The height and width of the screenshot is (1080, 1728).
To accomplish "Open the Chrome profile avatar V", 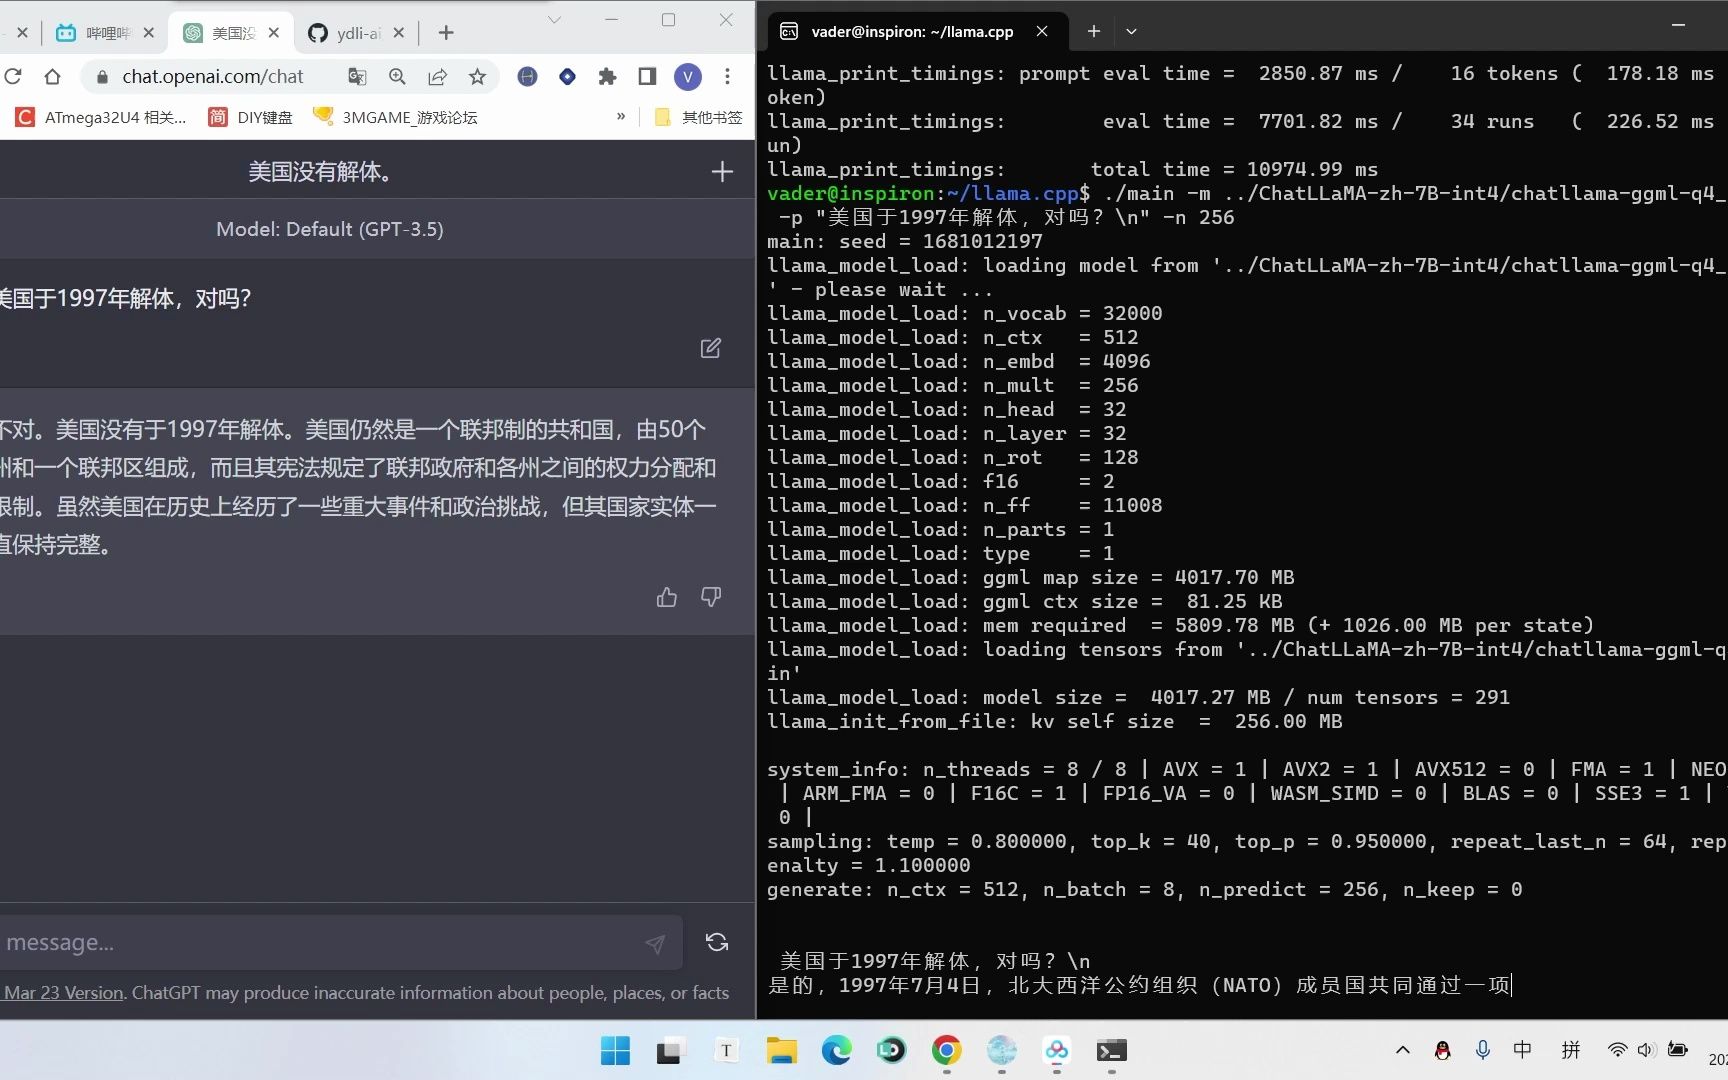I will point(687,76).
